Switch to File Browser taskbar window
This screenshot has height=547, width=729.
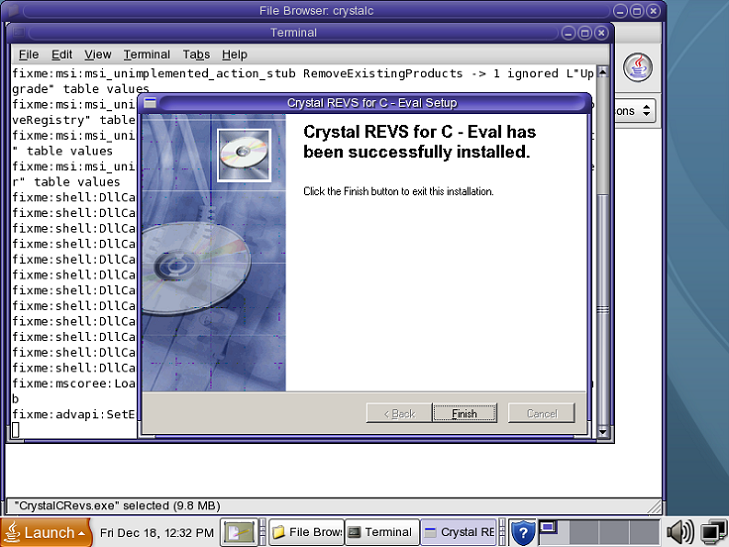point(307,532)
